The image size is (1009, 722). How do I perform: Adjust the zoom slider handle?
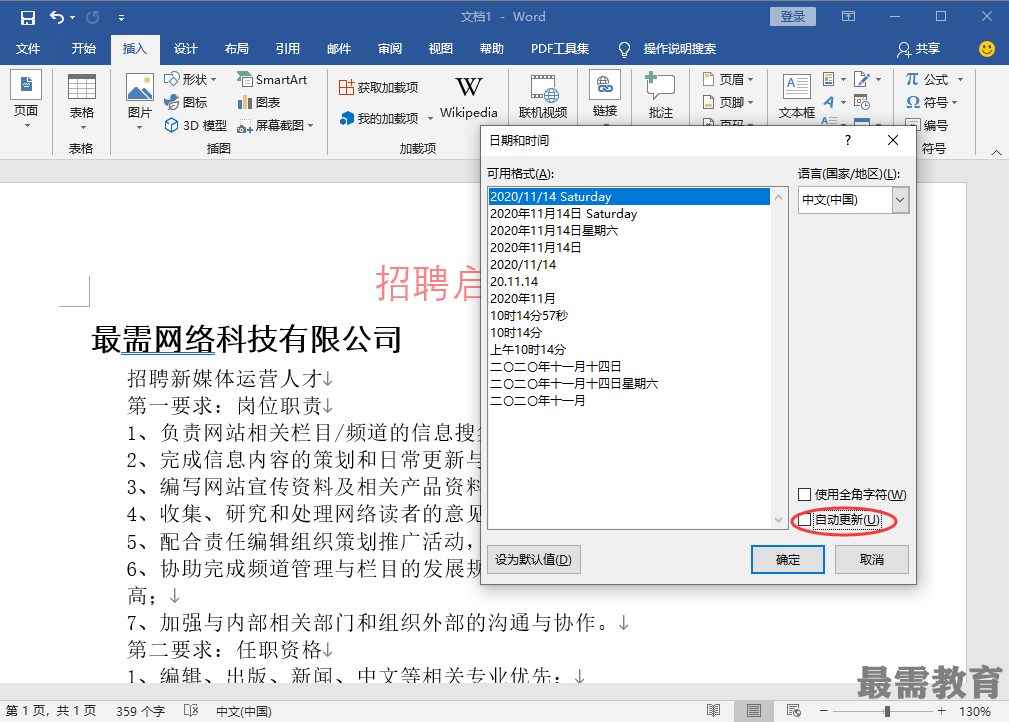point(887,711)
